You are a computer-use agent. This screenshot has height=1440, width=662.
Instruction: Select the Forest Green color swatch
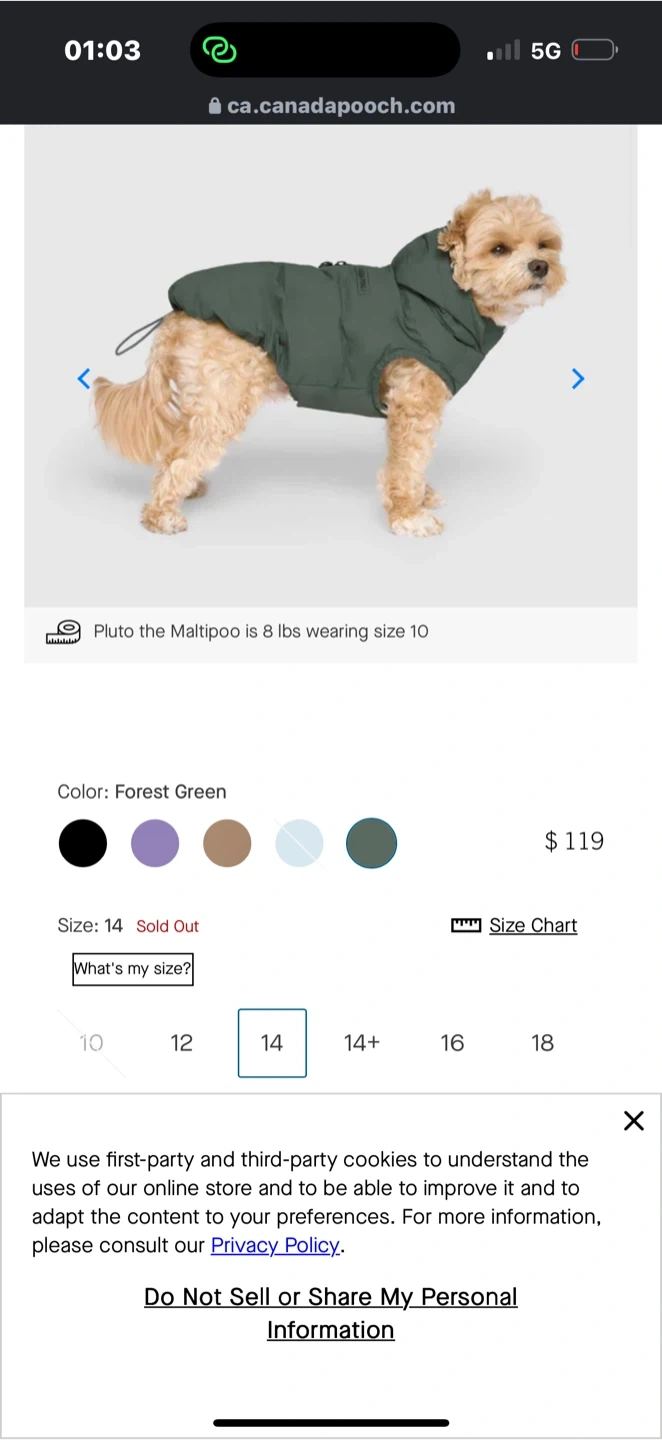click(x=371, y=843)
